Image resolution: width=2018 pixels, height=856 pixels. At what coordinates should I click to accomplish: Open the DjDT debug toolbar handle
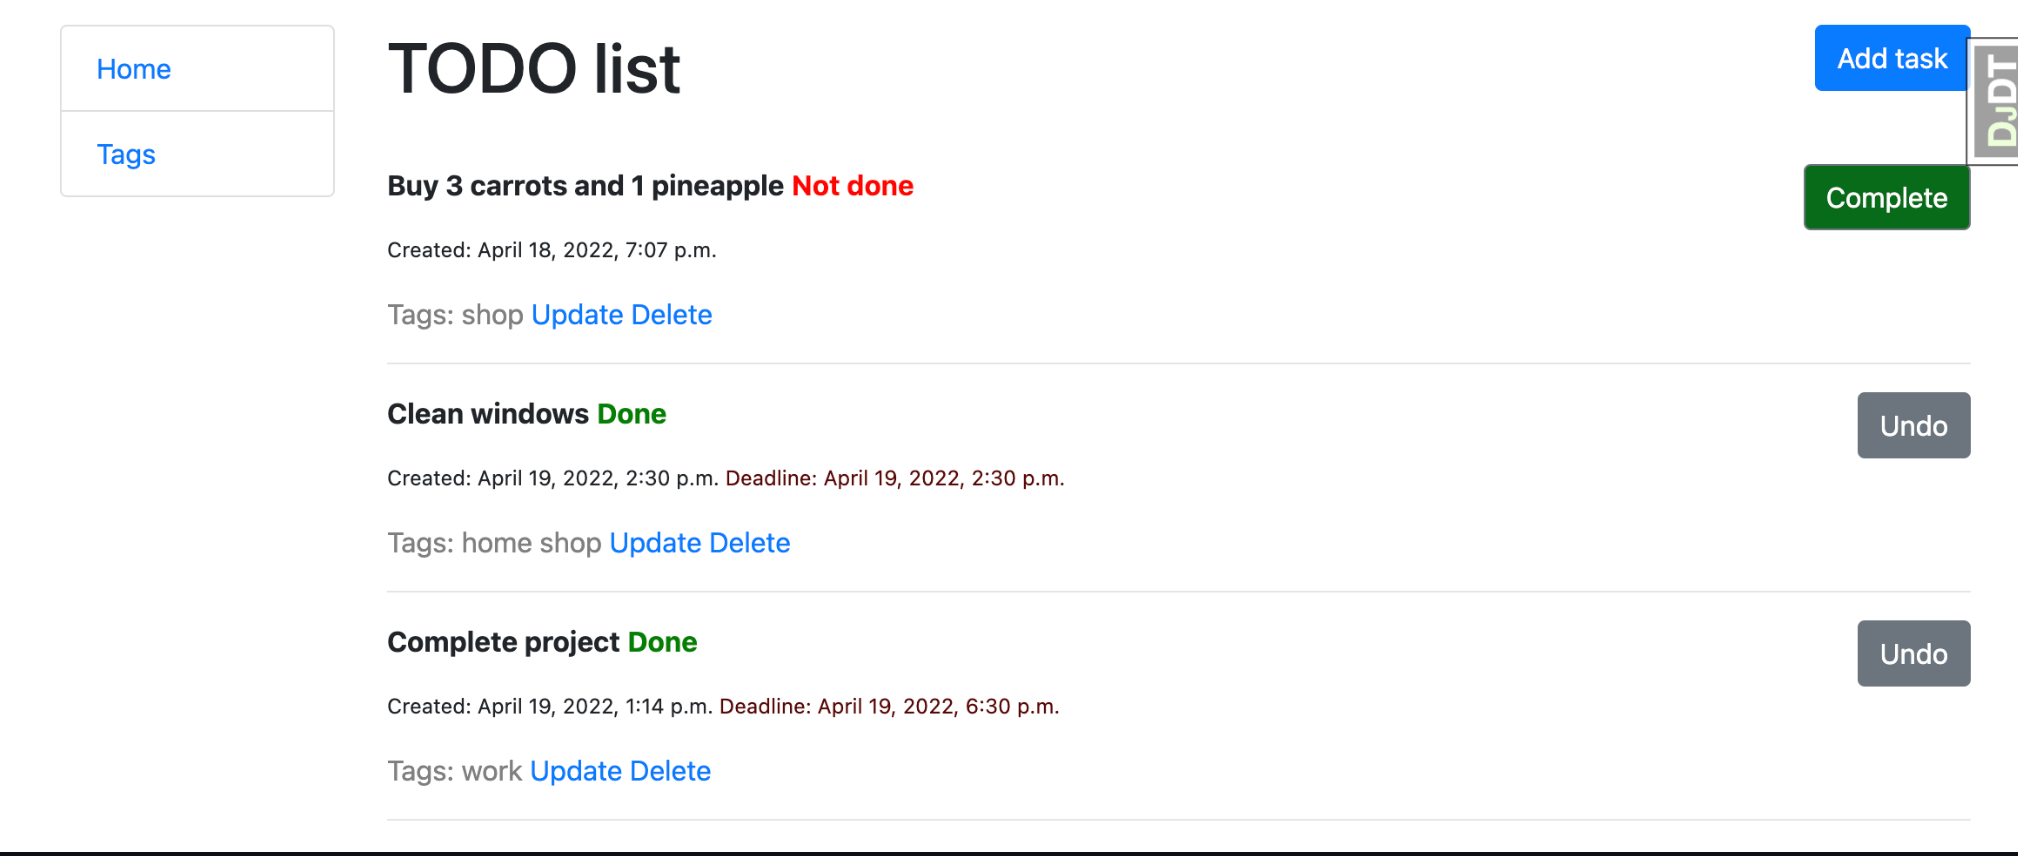pyautogui.click(x=1993, y=101)
